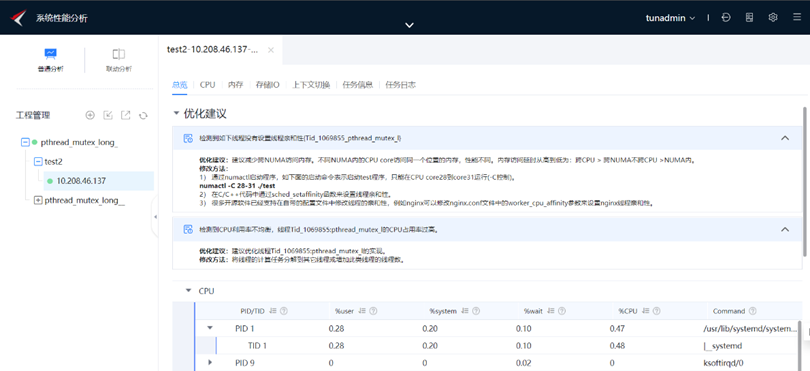Screen dimensions: 810x371
Task: Collapse the 优化建议 section
Action: 176,113
